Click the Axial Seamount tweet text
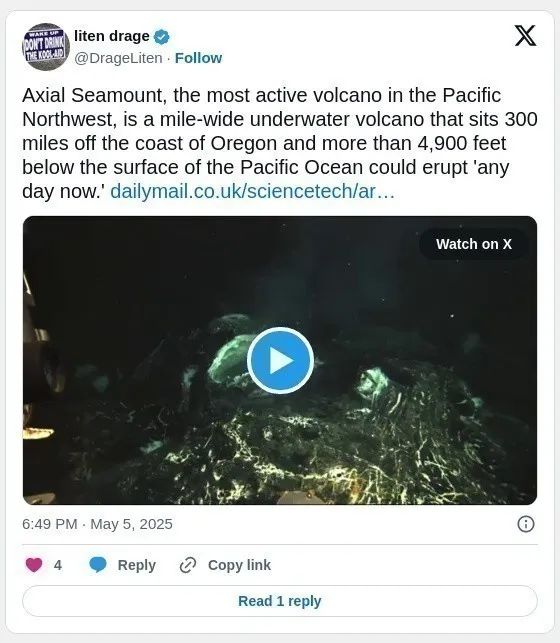 point(280,143)
